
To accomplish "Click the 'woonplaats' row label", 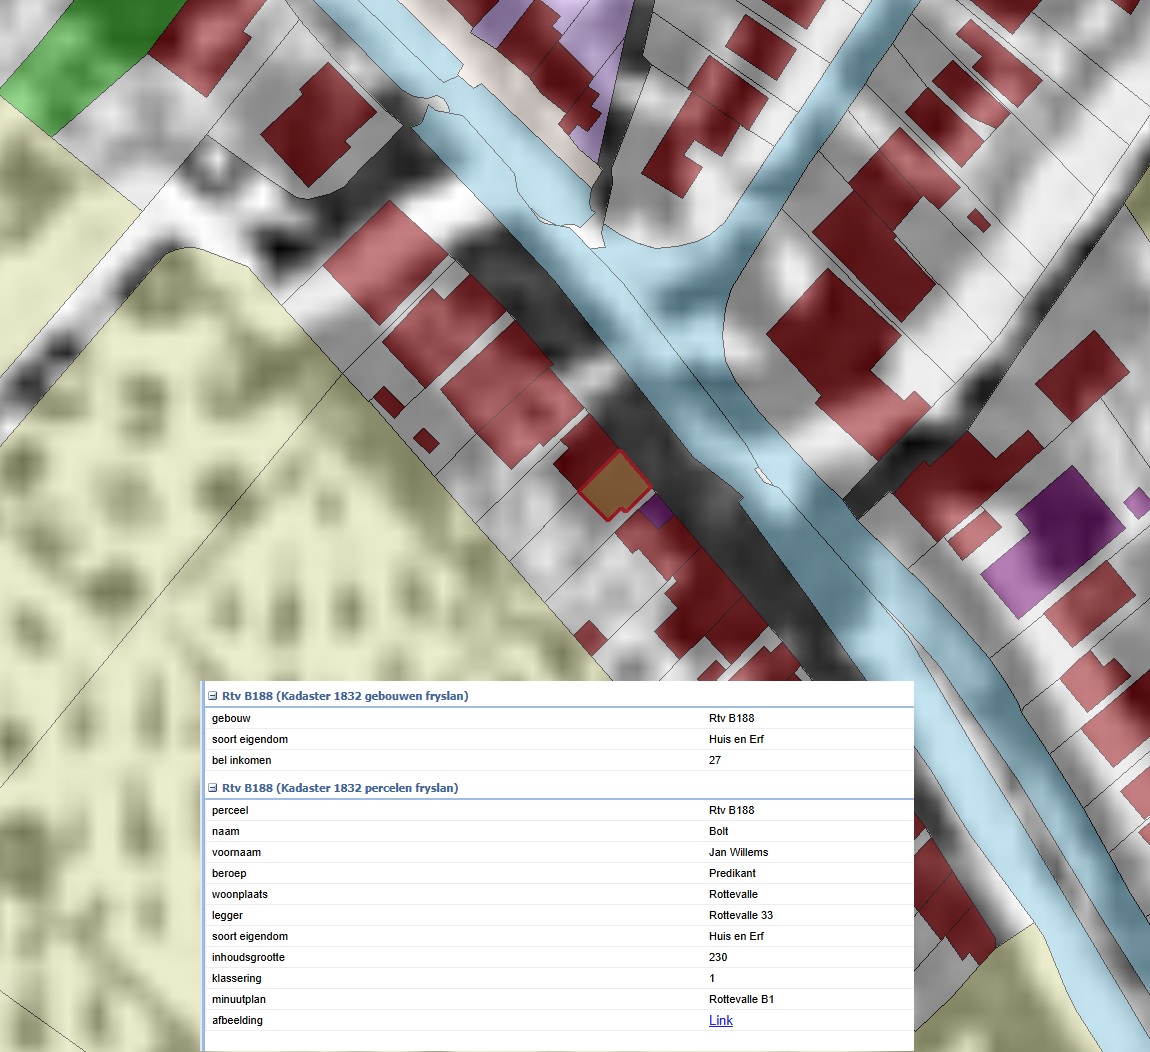I will tap(240, 894).
